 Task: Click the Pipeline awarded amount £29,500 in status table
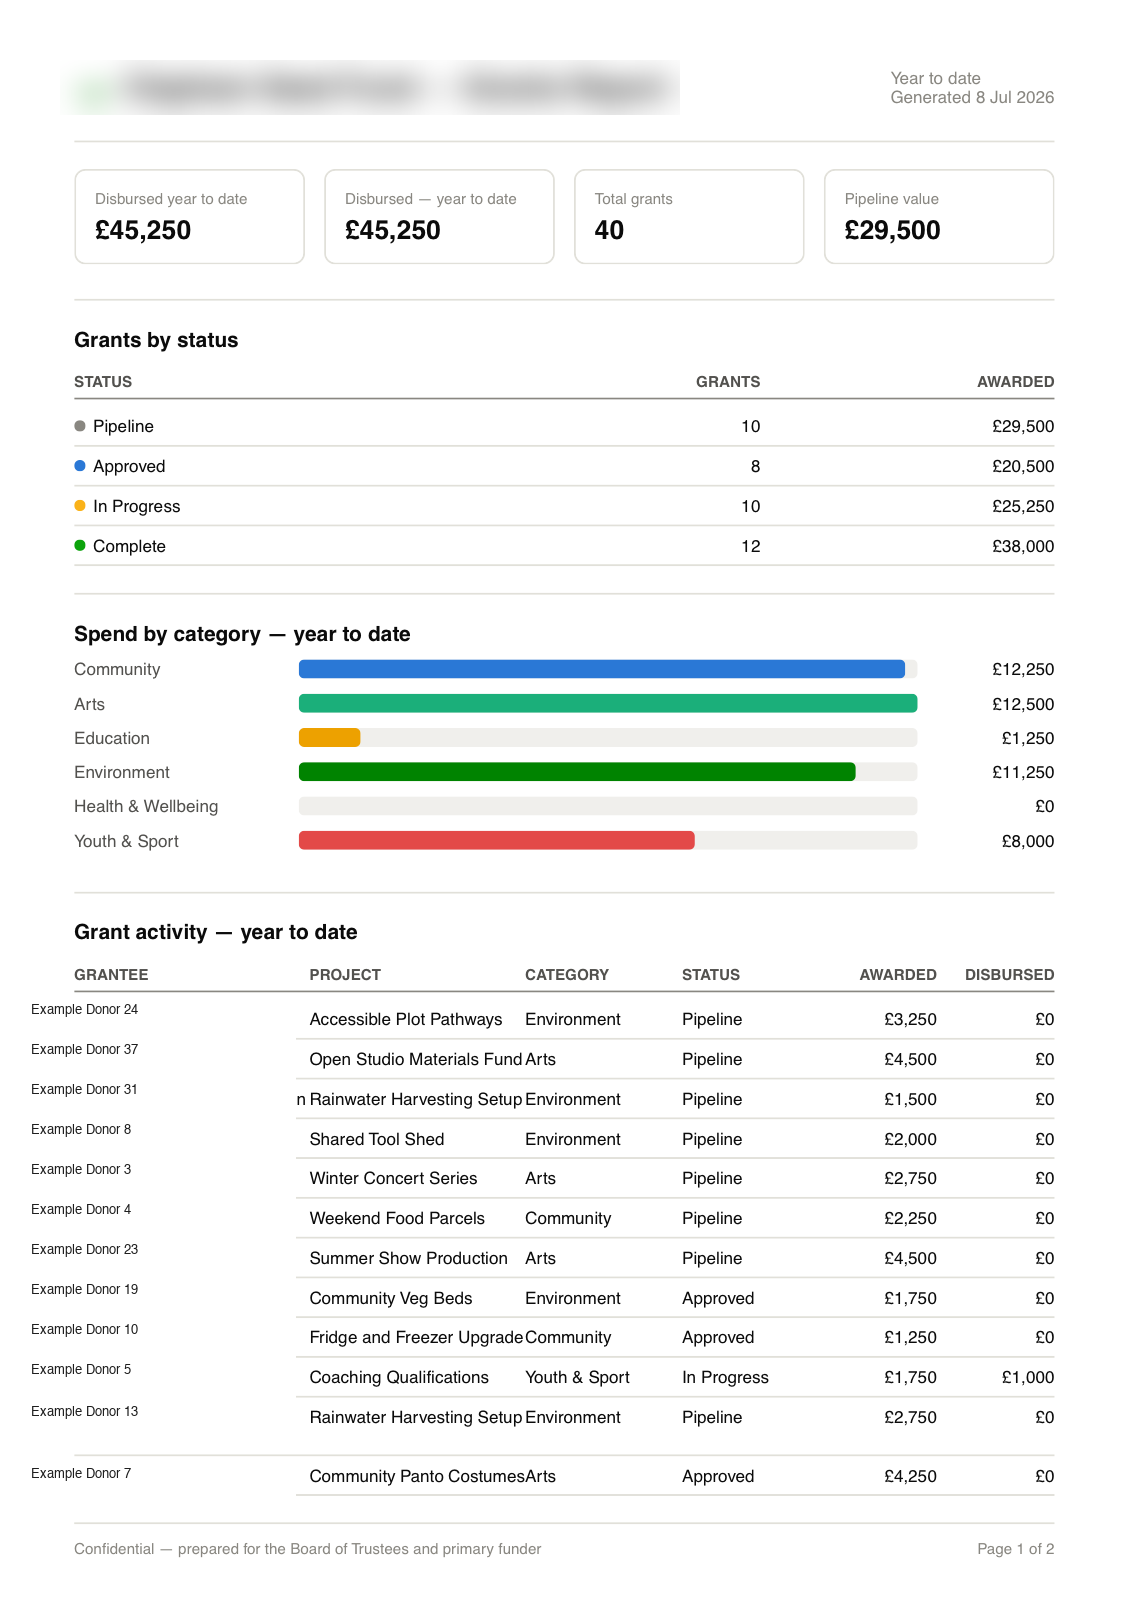coord(1023,426)
